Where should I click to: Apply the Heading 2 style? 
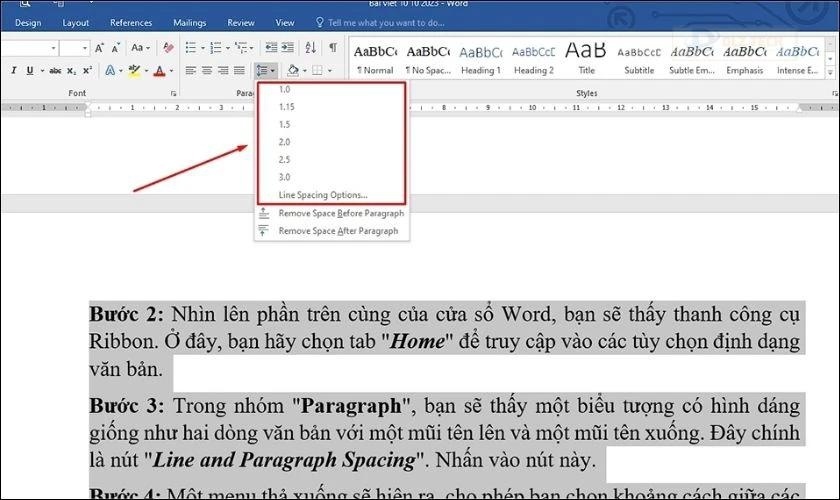[534, 59]
